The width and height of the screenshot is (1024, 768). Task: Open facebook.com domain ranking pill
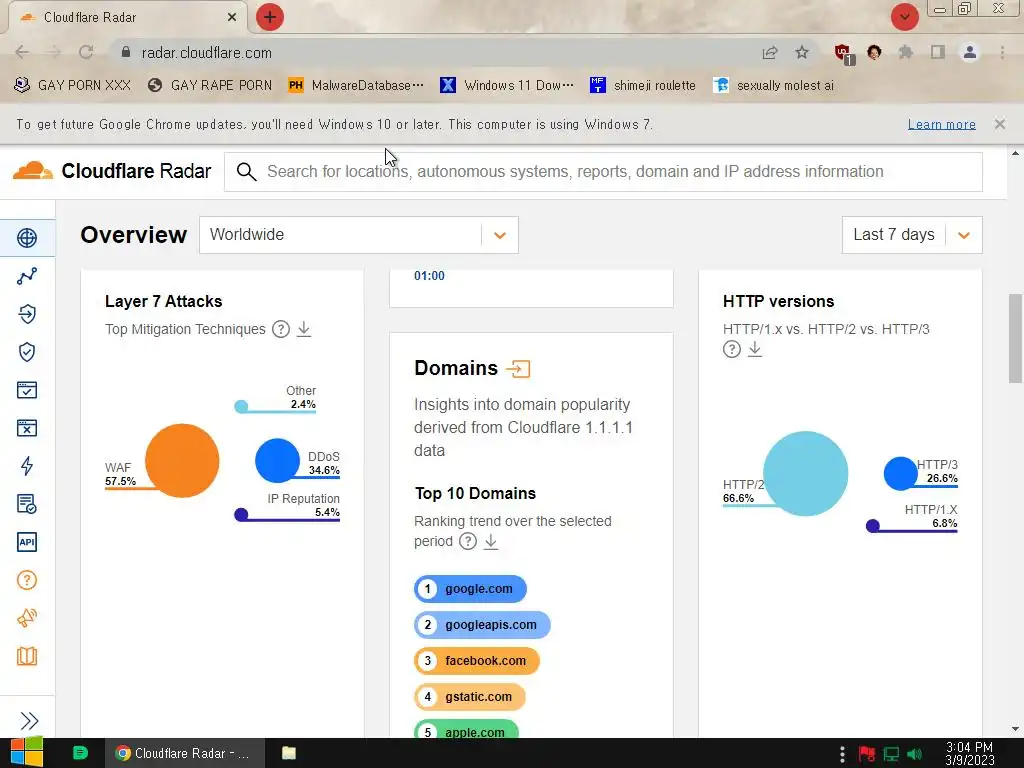click(477, 661)
